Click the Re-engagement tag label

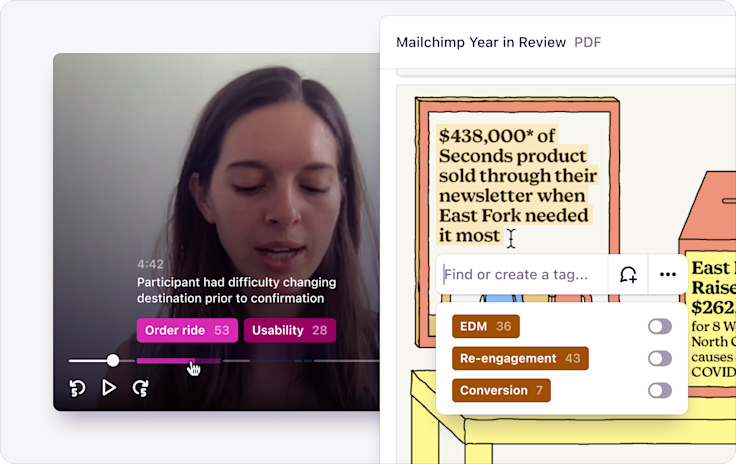(520, 358)
